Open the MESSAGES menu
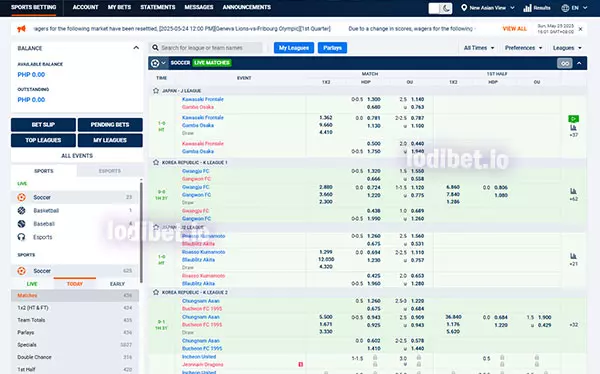 pos(199,7)
